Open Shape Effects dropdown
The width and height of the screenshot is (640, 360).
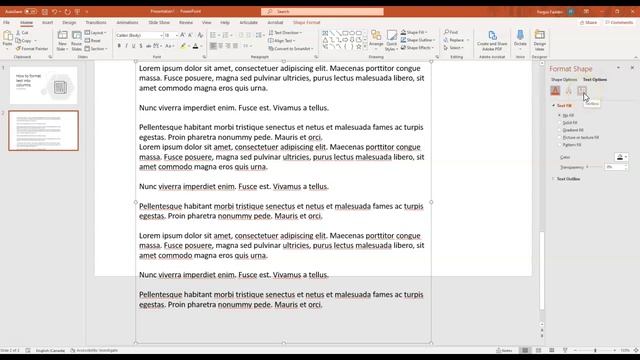(x=417, y=48)
